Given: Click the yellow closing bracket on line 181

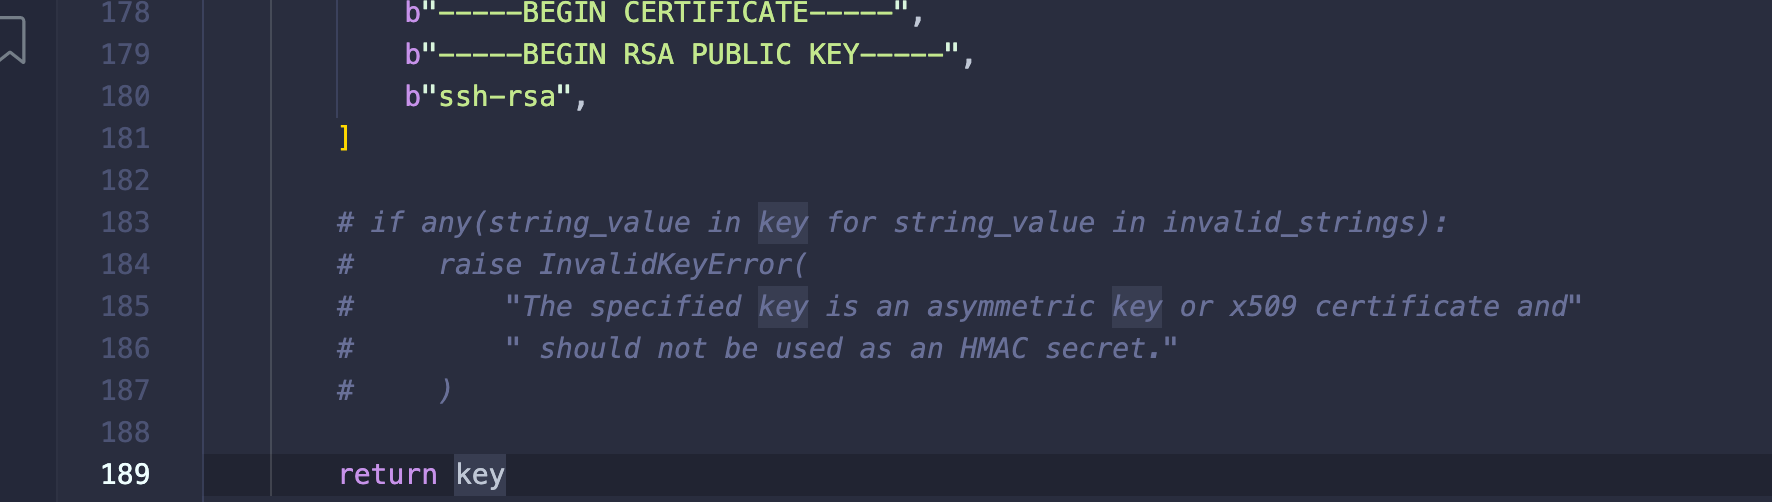Looking at the screenshot, I should pyautogui.click(x=344, y=138).
